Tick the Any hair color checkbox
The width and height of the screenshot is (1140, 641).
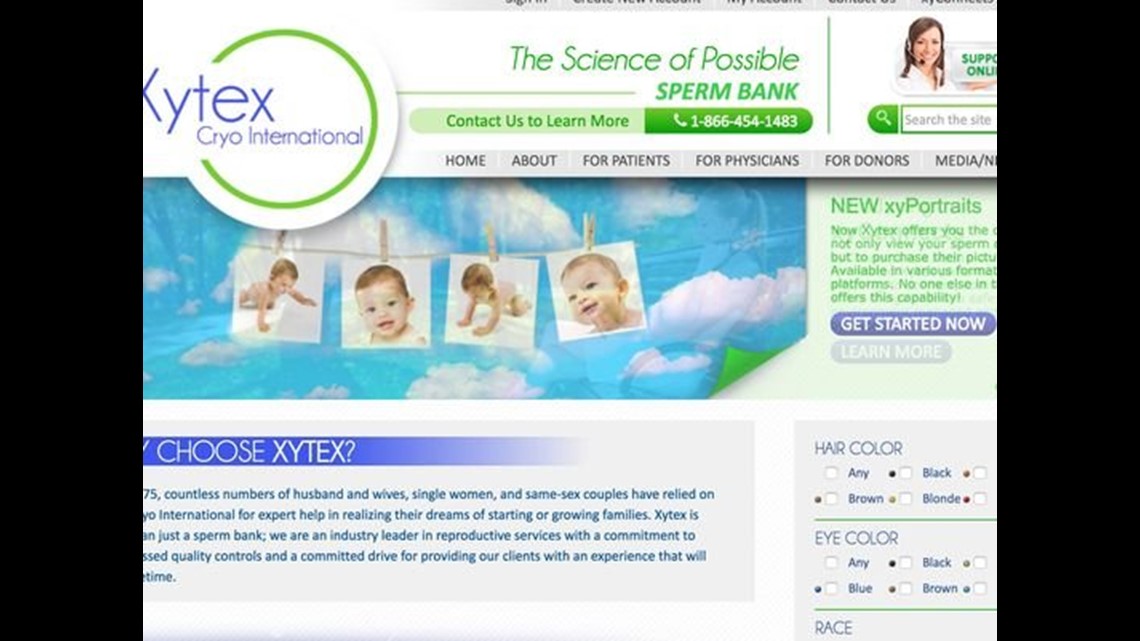tap(831, 473)
